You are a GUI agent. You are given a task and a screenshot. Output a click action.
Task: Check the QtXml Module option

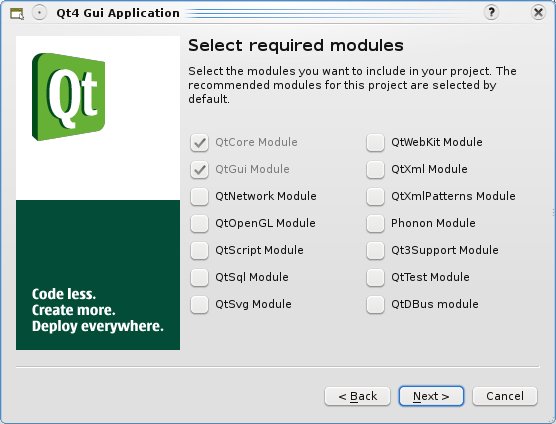tap(375, 169)
